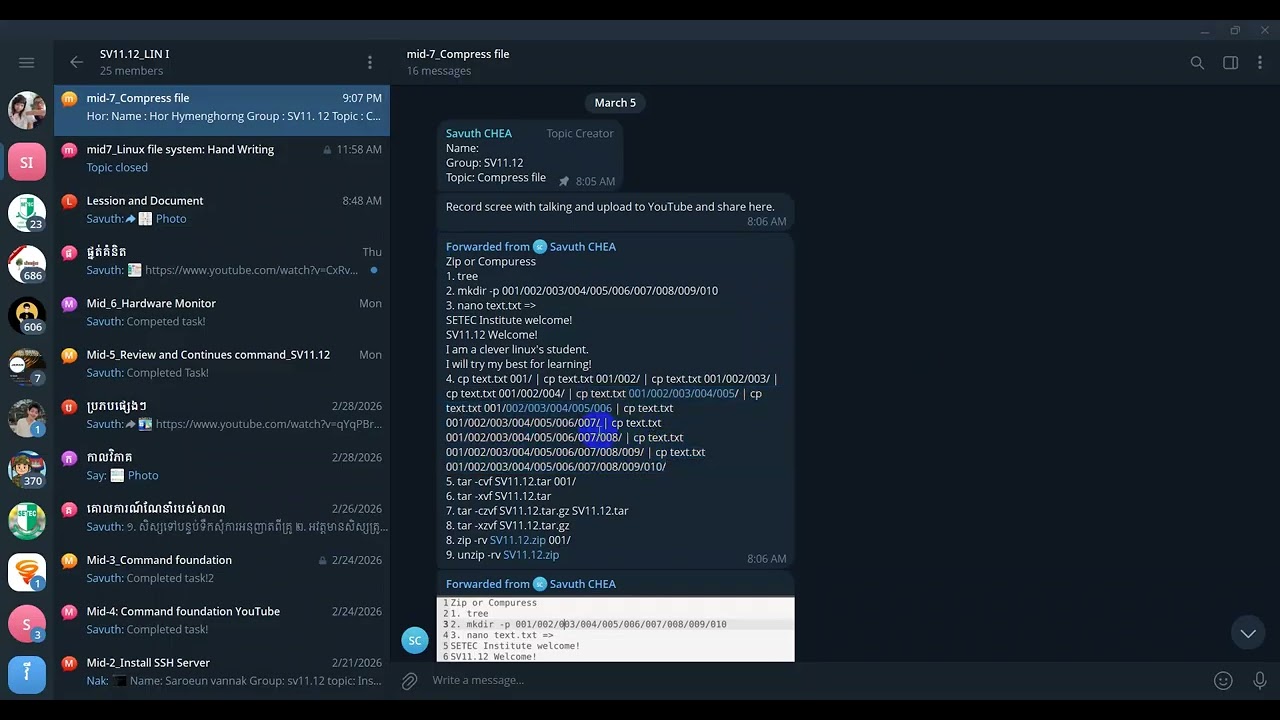Open the forwarded code screenshot image

[x=616, y=629]
